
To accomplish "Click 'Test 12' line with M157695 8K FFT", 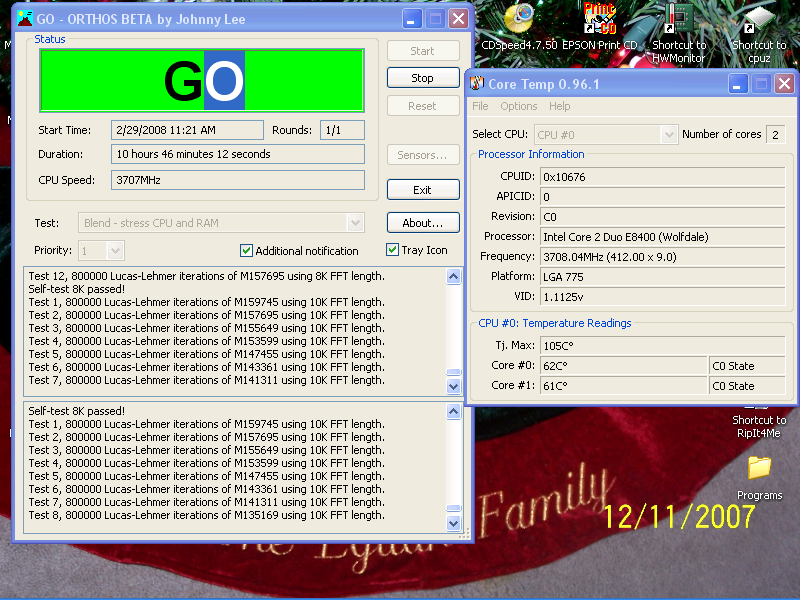I will click(x=207, y=276).
